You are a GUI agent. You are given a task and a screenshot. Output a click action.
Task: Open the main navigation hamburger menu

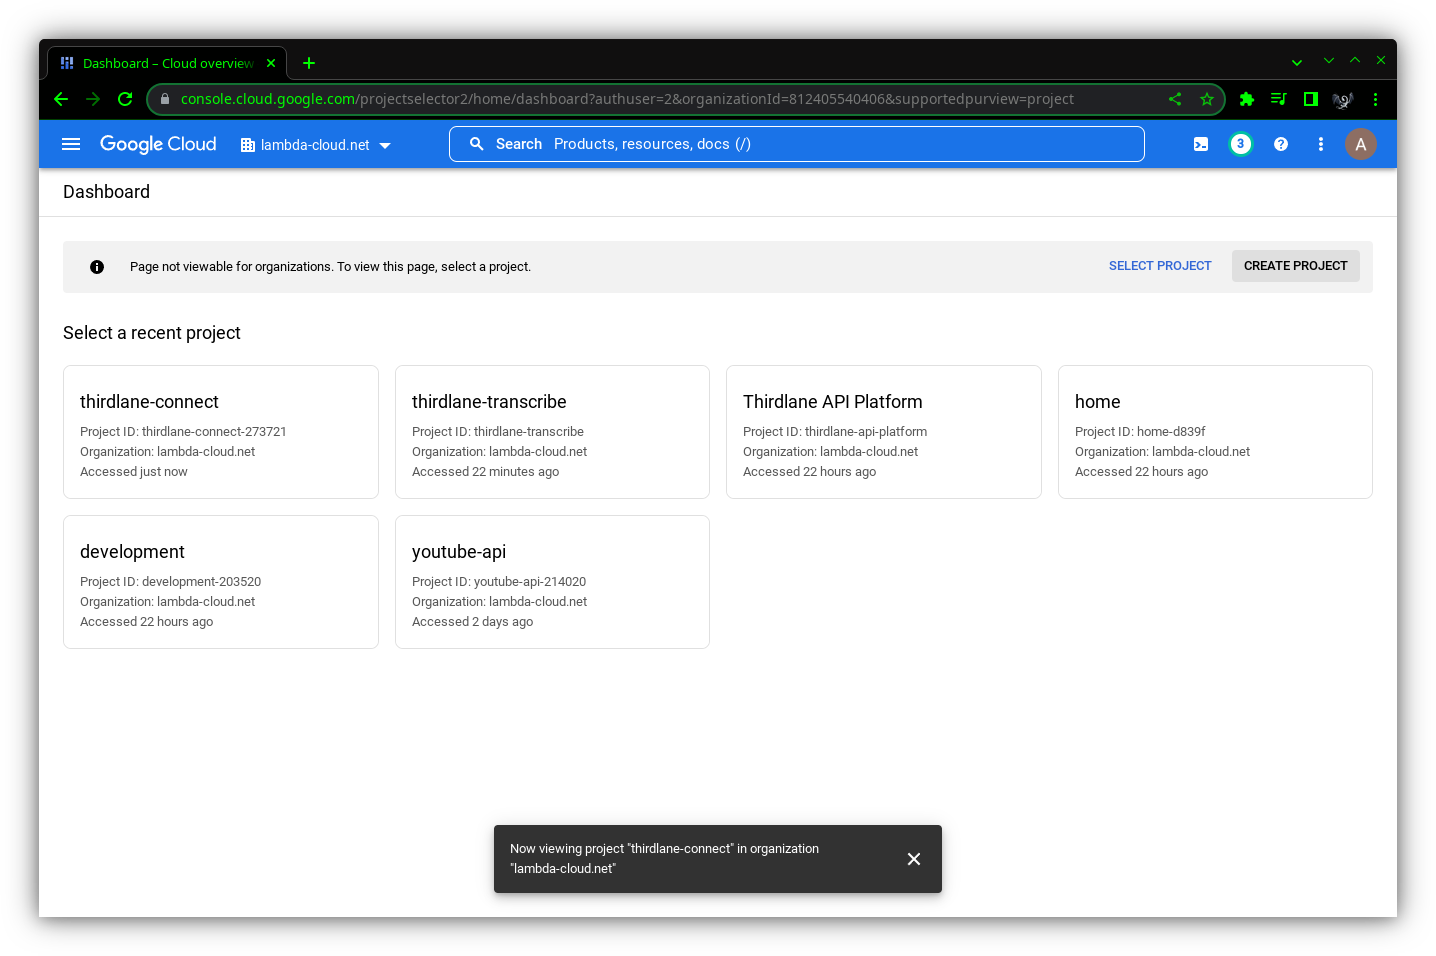(71, 144)
